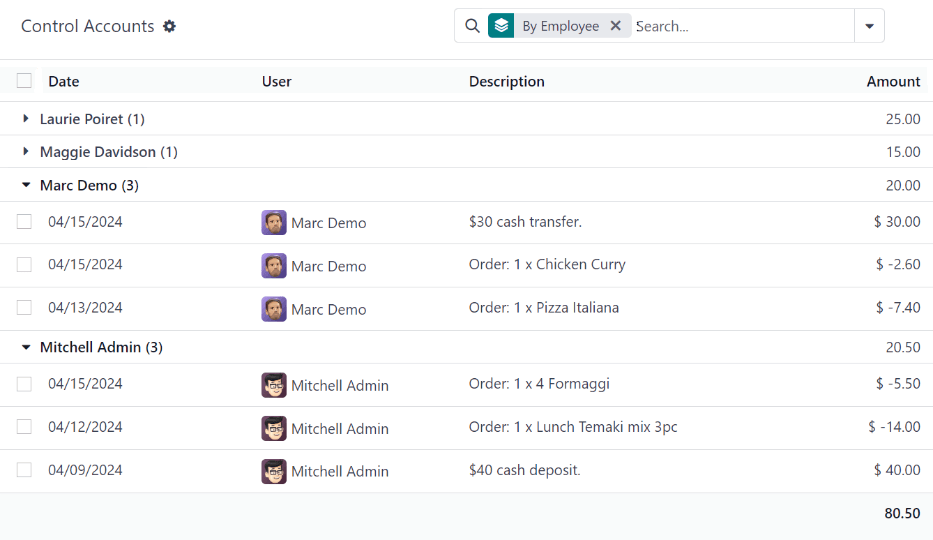Screen dimensions: 933x540
Task: Click Marc Demo avatar on $30 cash transfer row
Action: [x=274, y=222]
